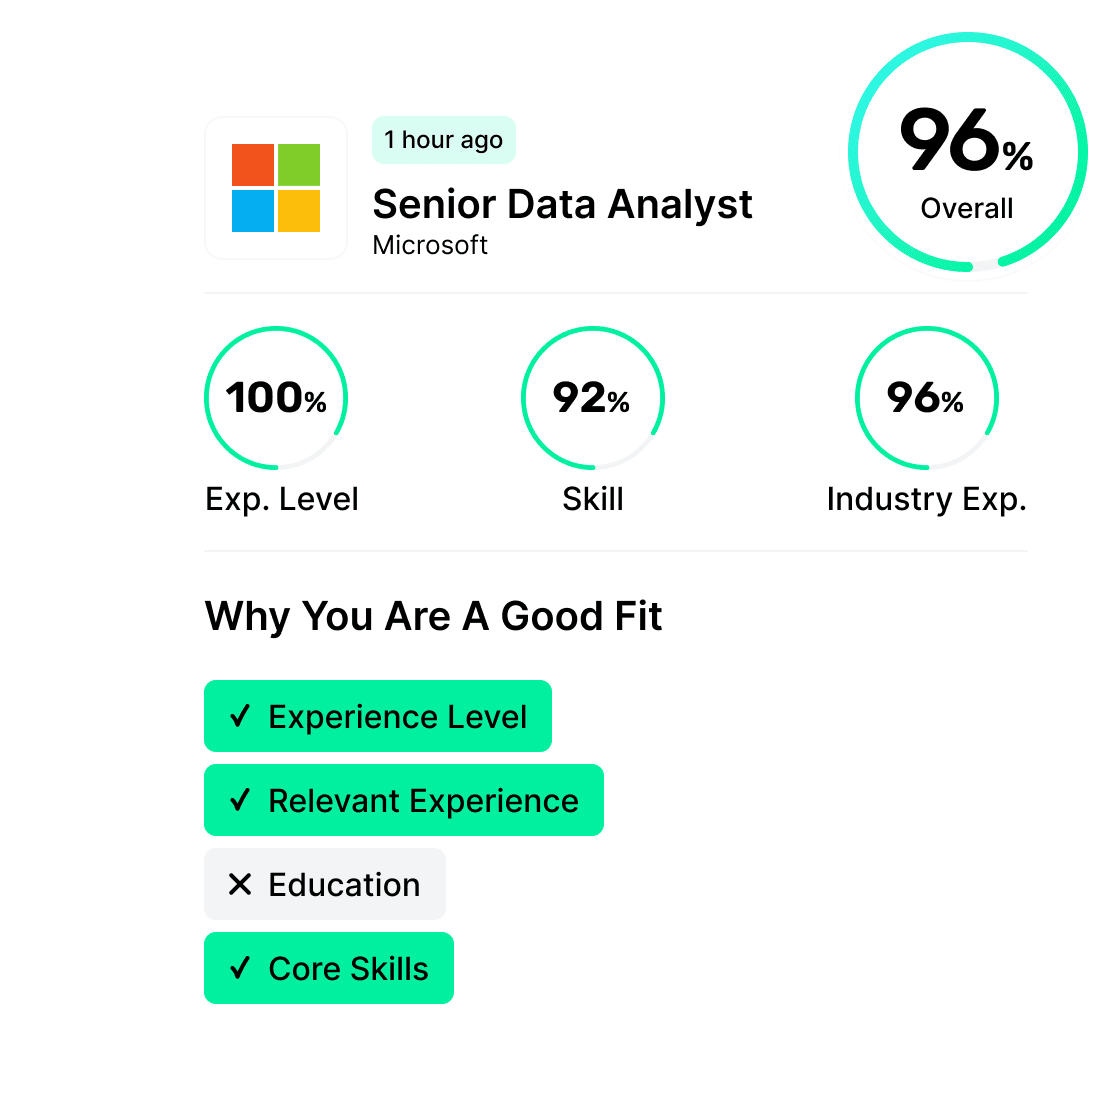Image resolution: width=1120 pixels, height=1120 pixels.
Task: Click the checkmark on Relevant Experience
Action: pos(240,800)
